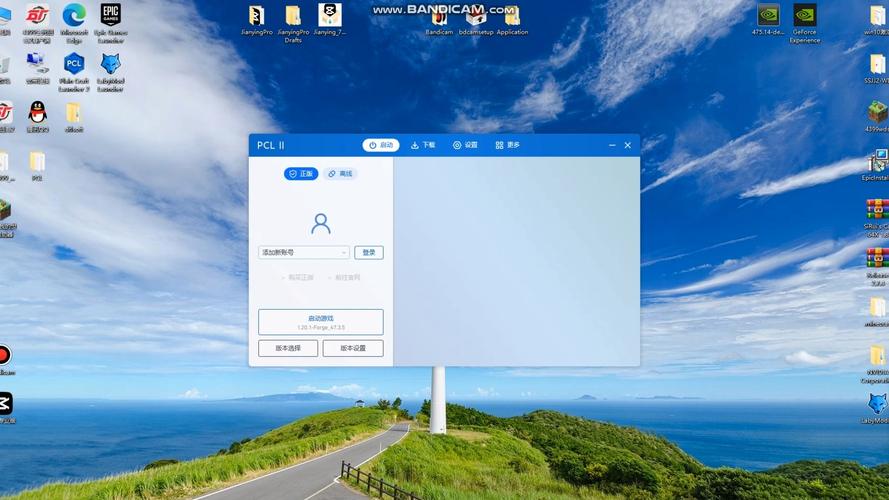Open the 更多 (More) tab

(x=507, y=145)
